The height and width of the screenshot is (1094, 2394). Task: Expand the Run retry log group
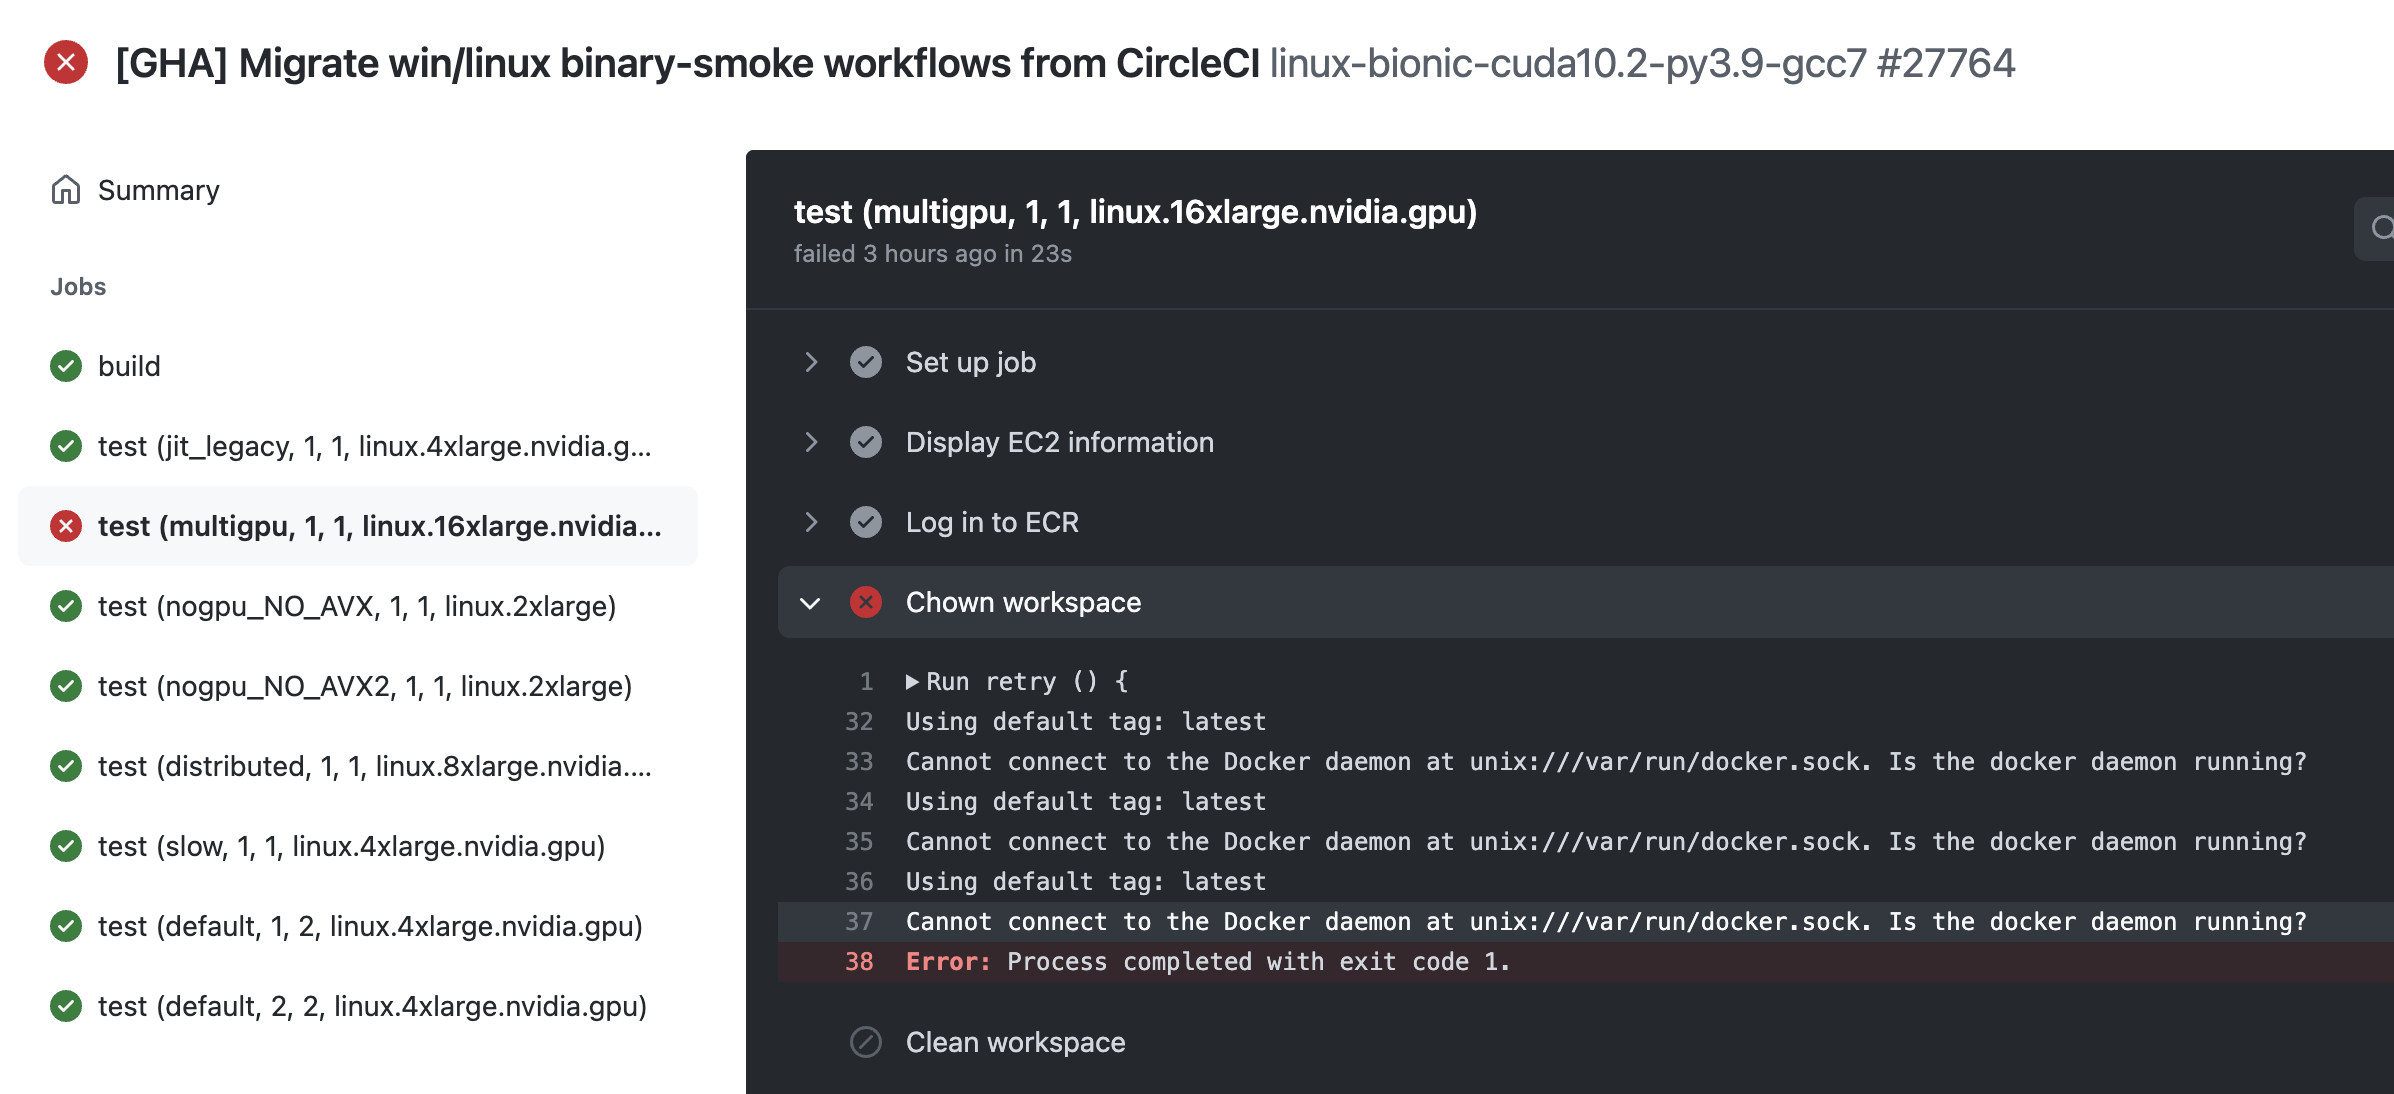click(912, 682)
